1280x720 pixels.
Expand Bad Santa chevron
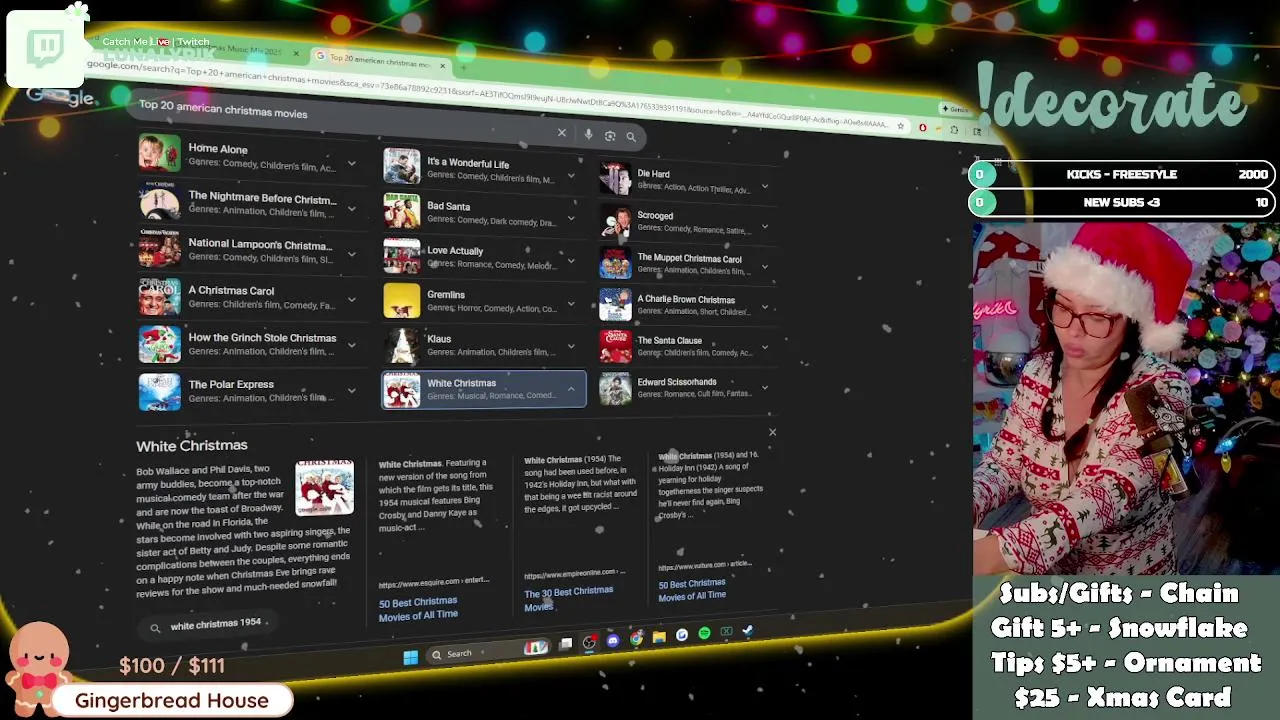pyautogui.click(x=571, y=218)
